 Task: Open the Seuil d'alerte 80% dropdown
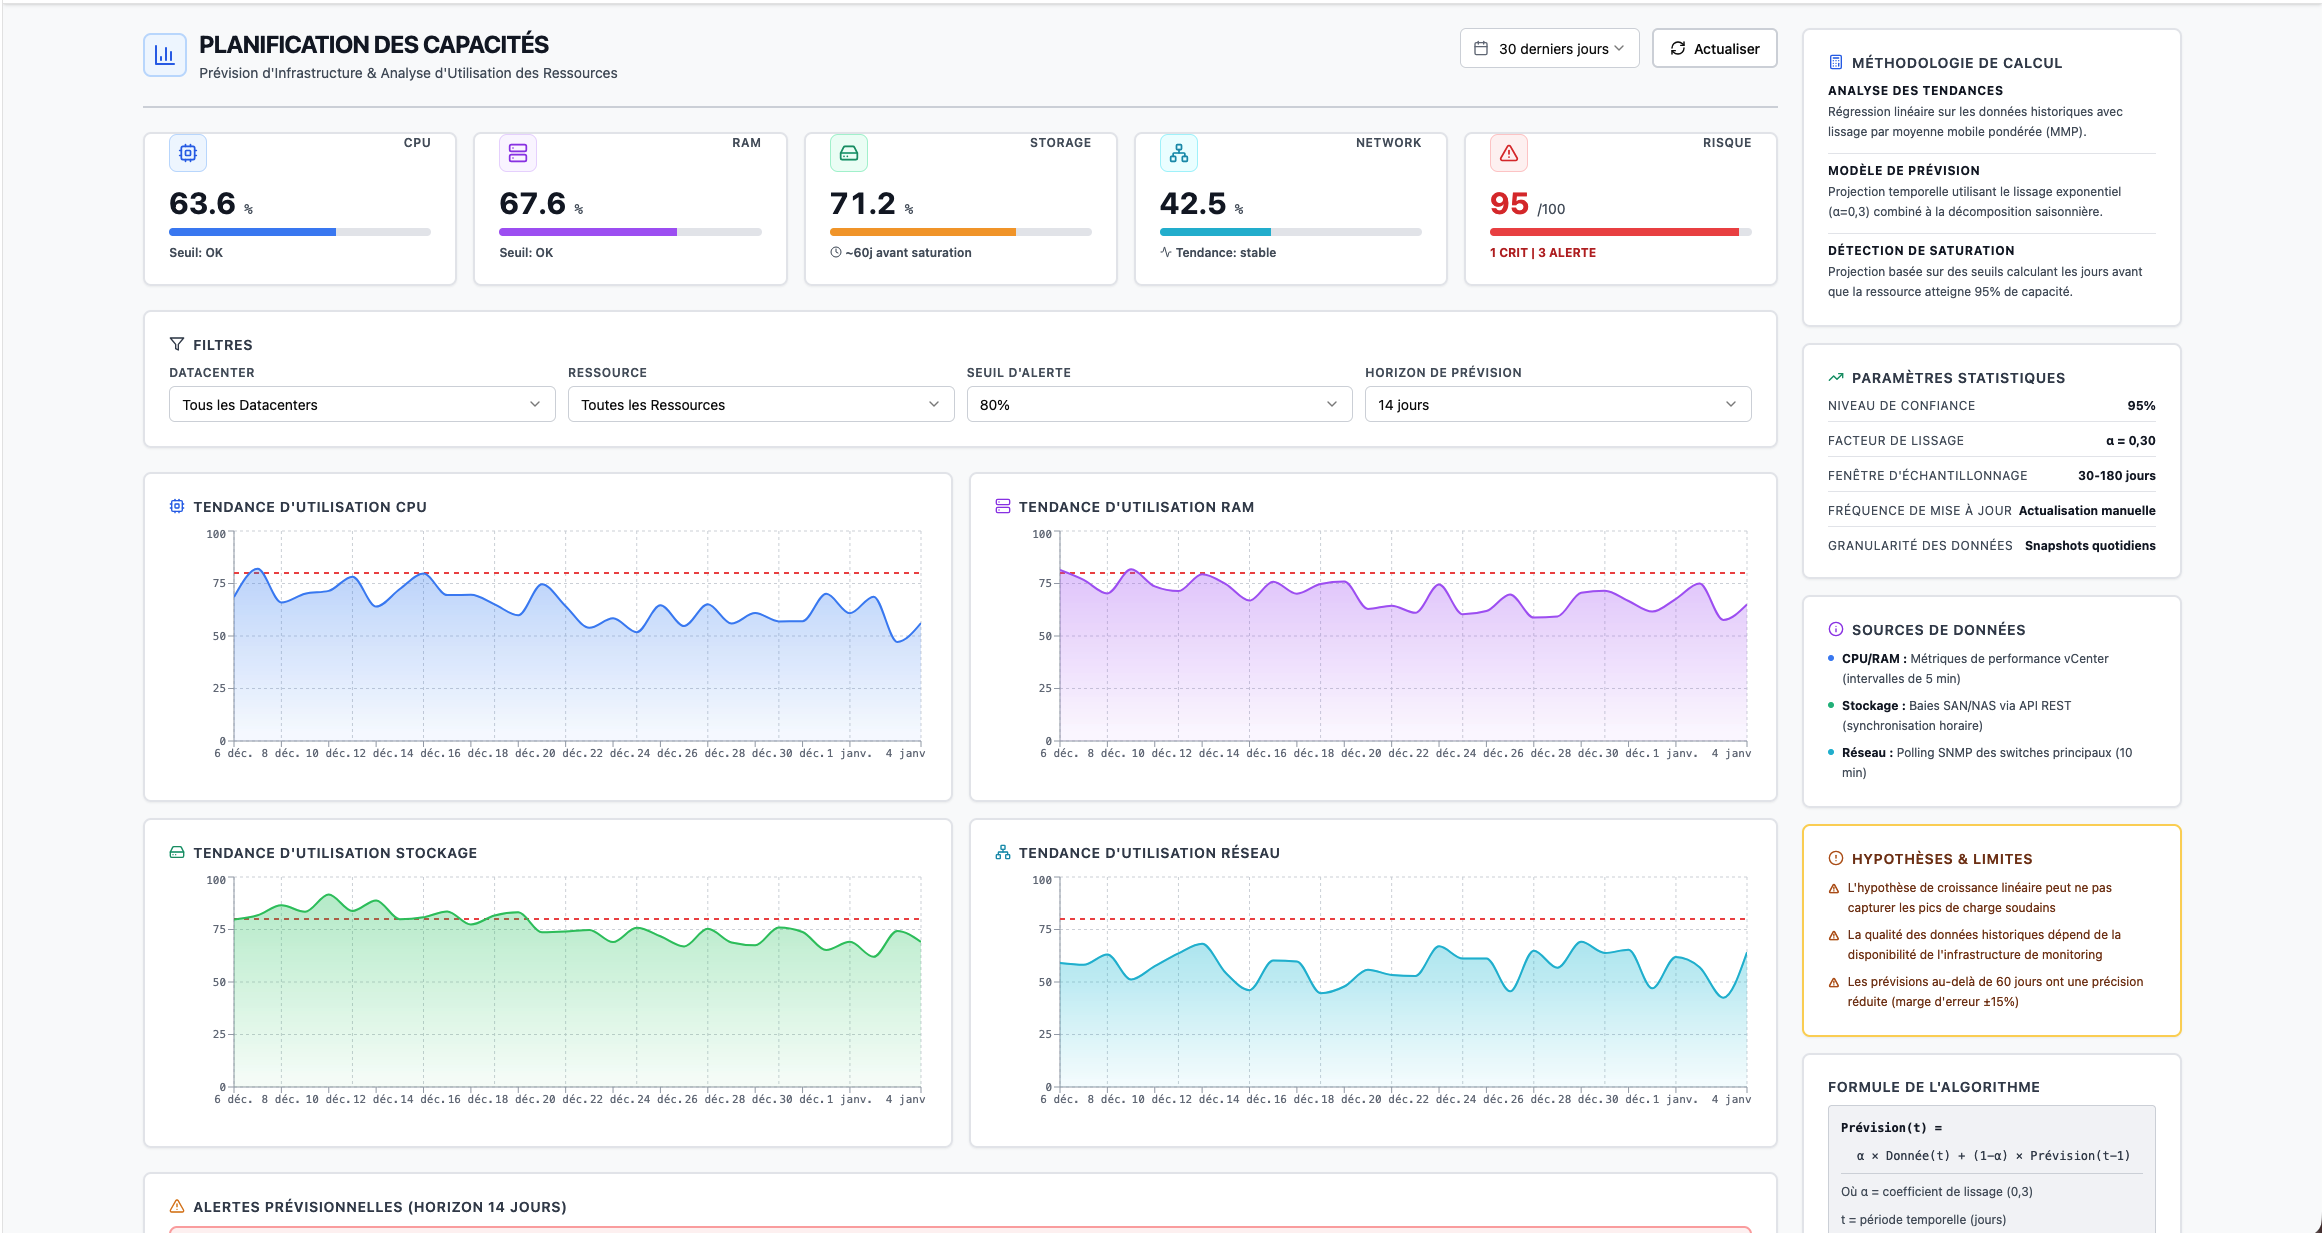[1159, 404]
